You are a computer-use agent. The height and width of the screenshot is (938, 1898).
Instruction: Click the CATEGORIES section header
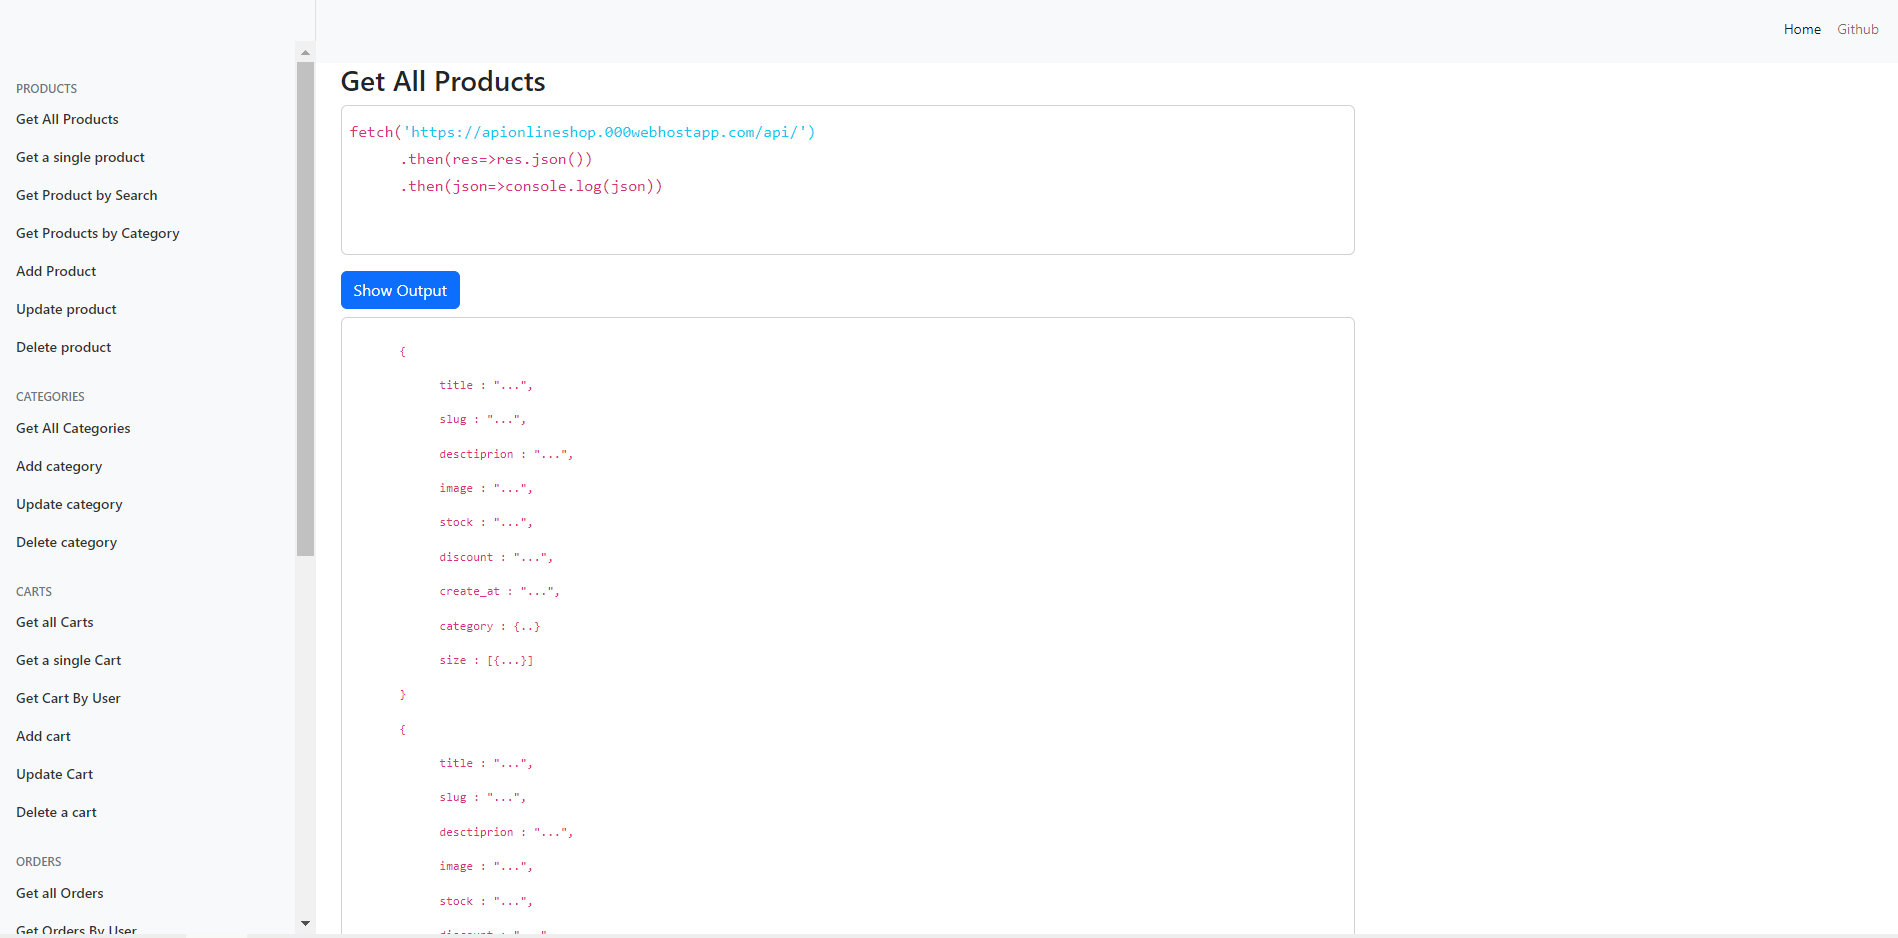[50, 397]
